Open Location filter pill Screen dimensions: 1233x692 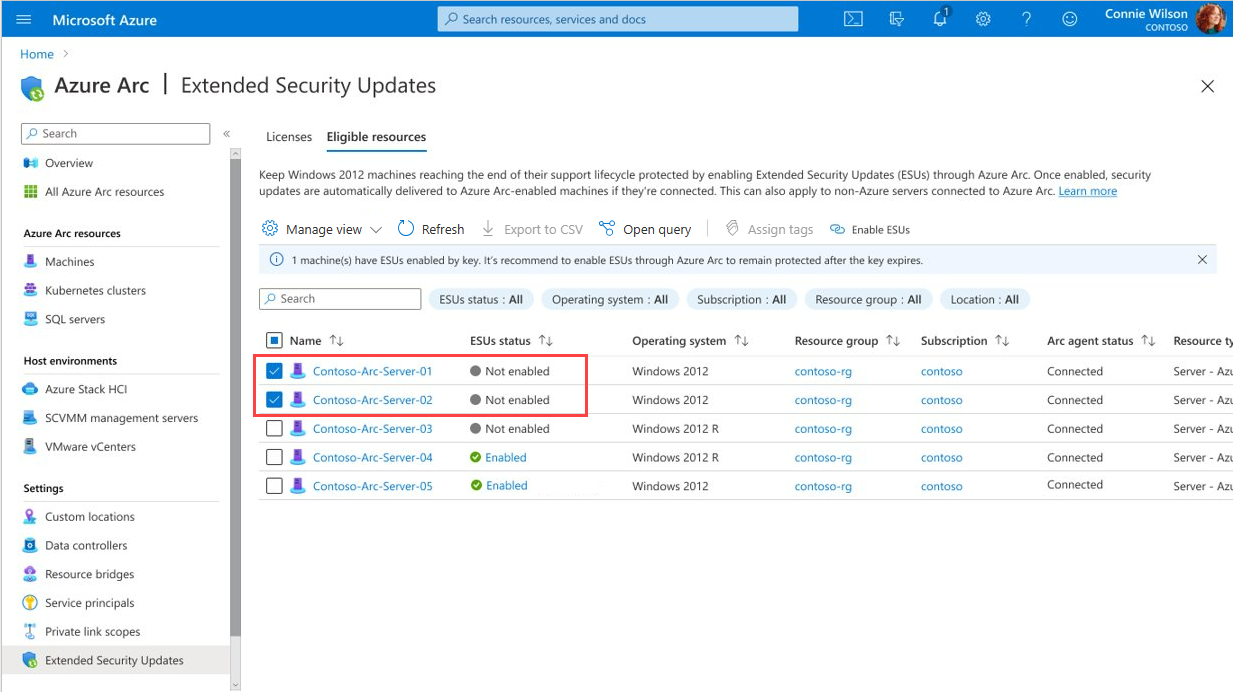pyautogui.click(x=985, y=299)
